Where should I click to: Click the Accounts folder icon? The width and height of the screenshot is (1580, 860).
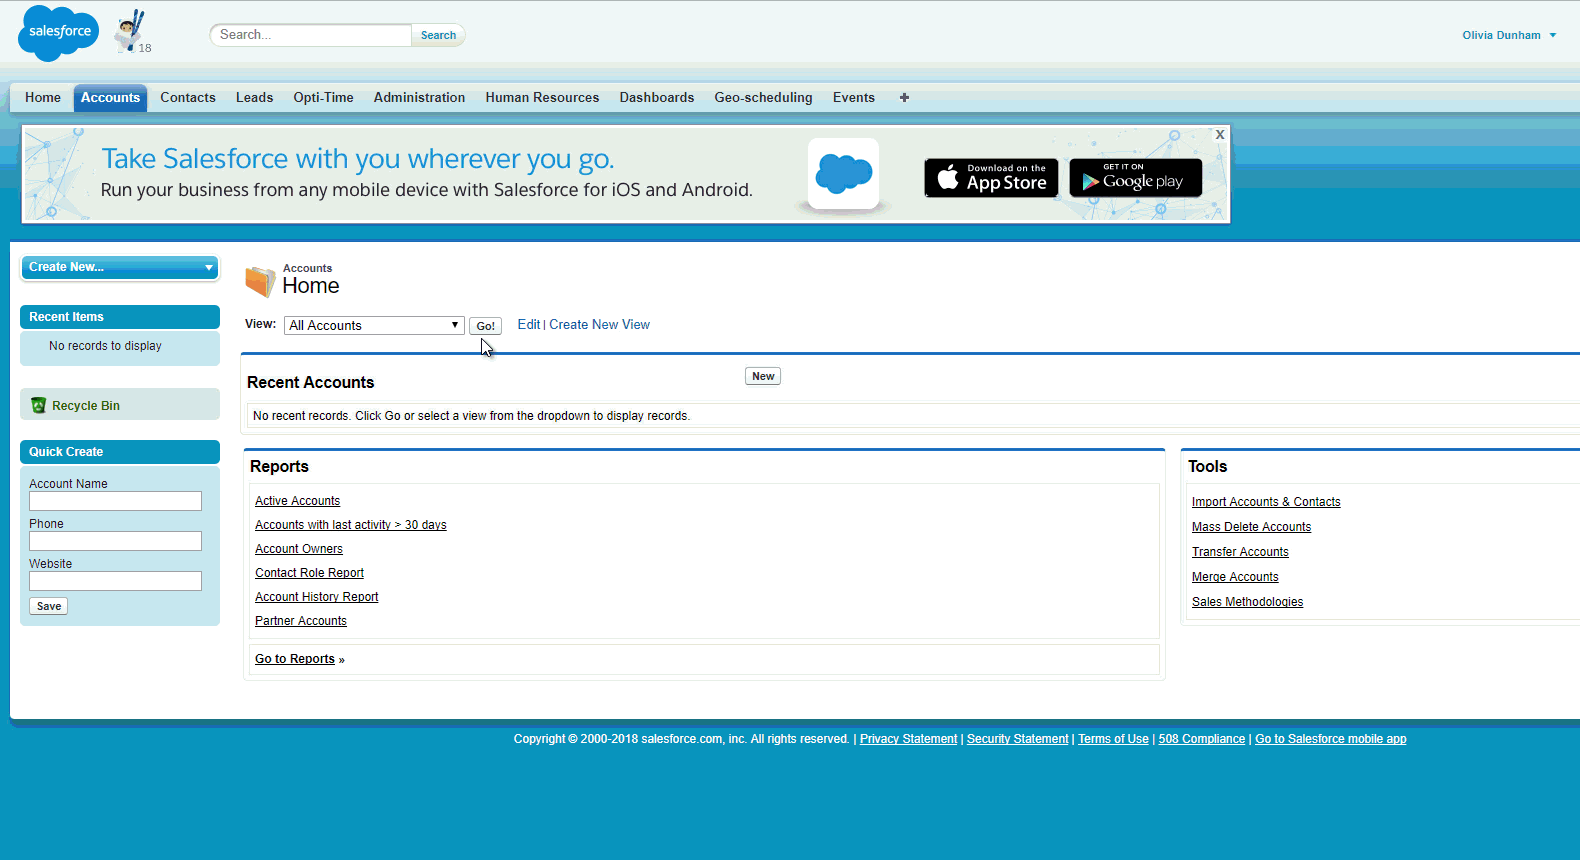(260, 281)
